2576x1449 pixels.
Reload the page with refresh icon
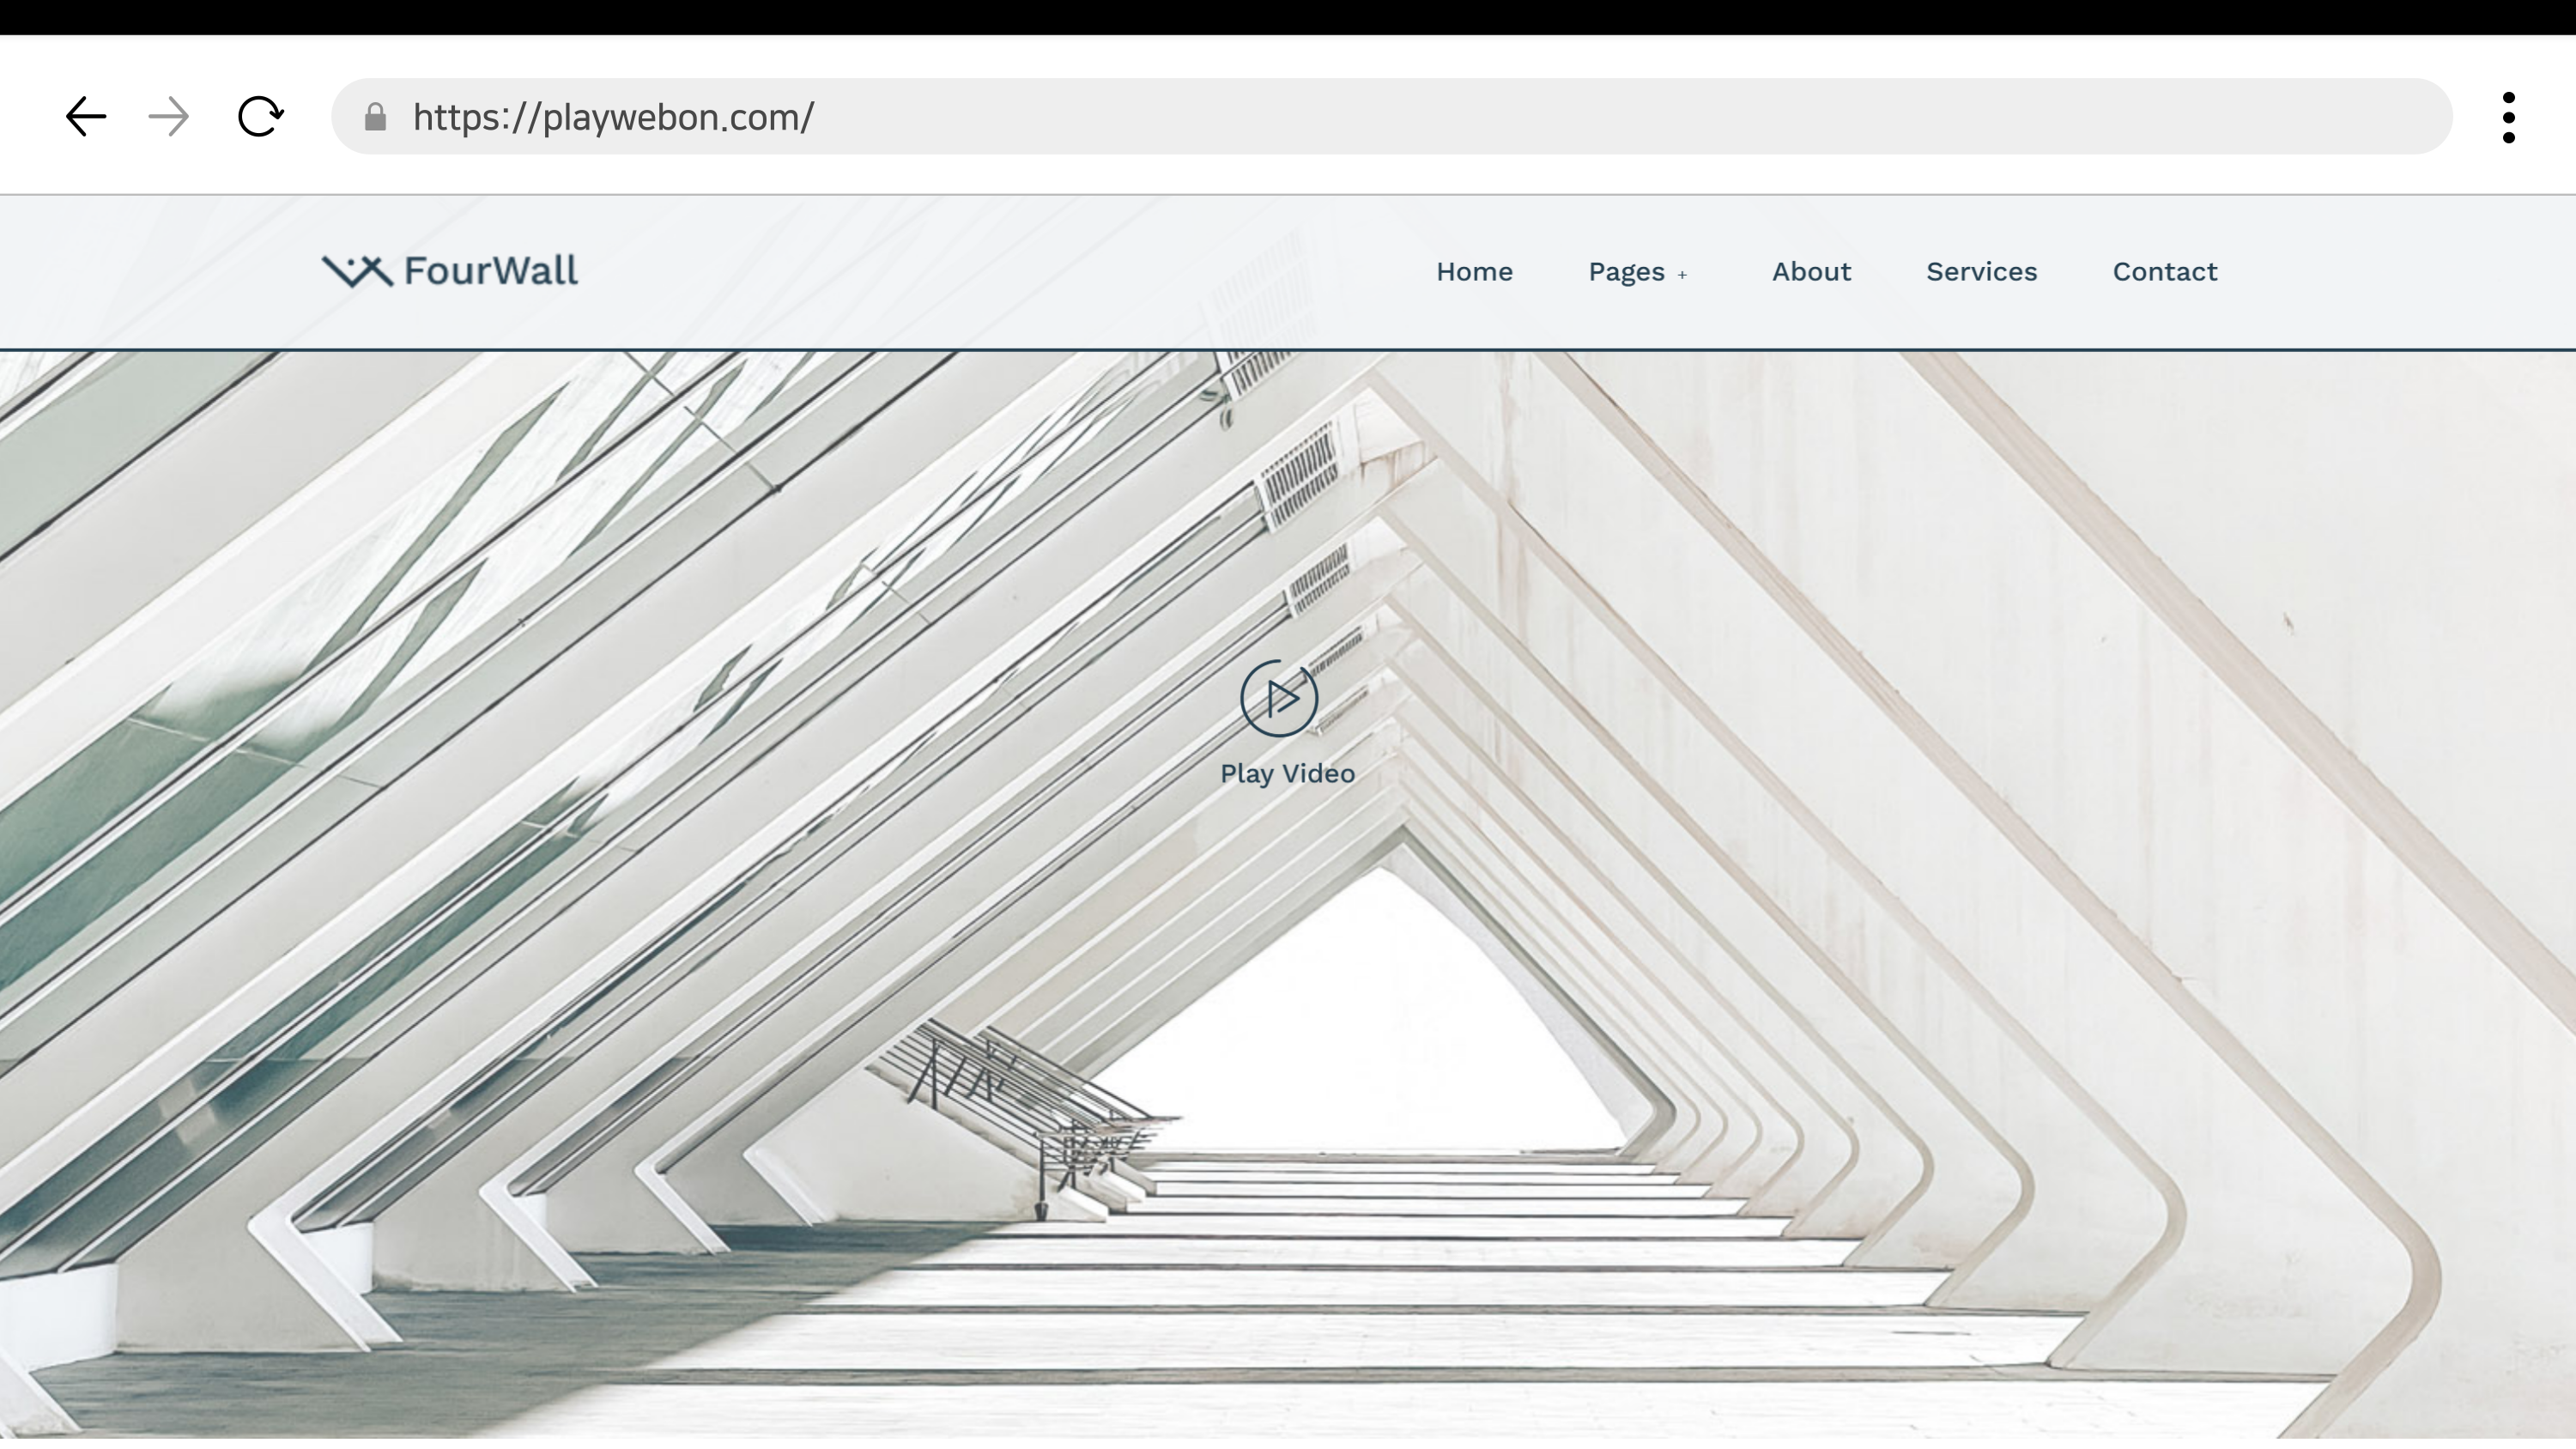(260, 117)
